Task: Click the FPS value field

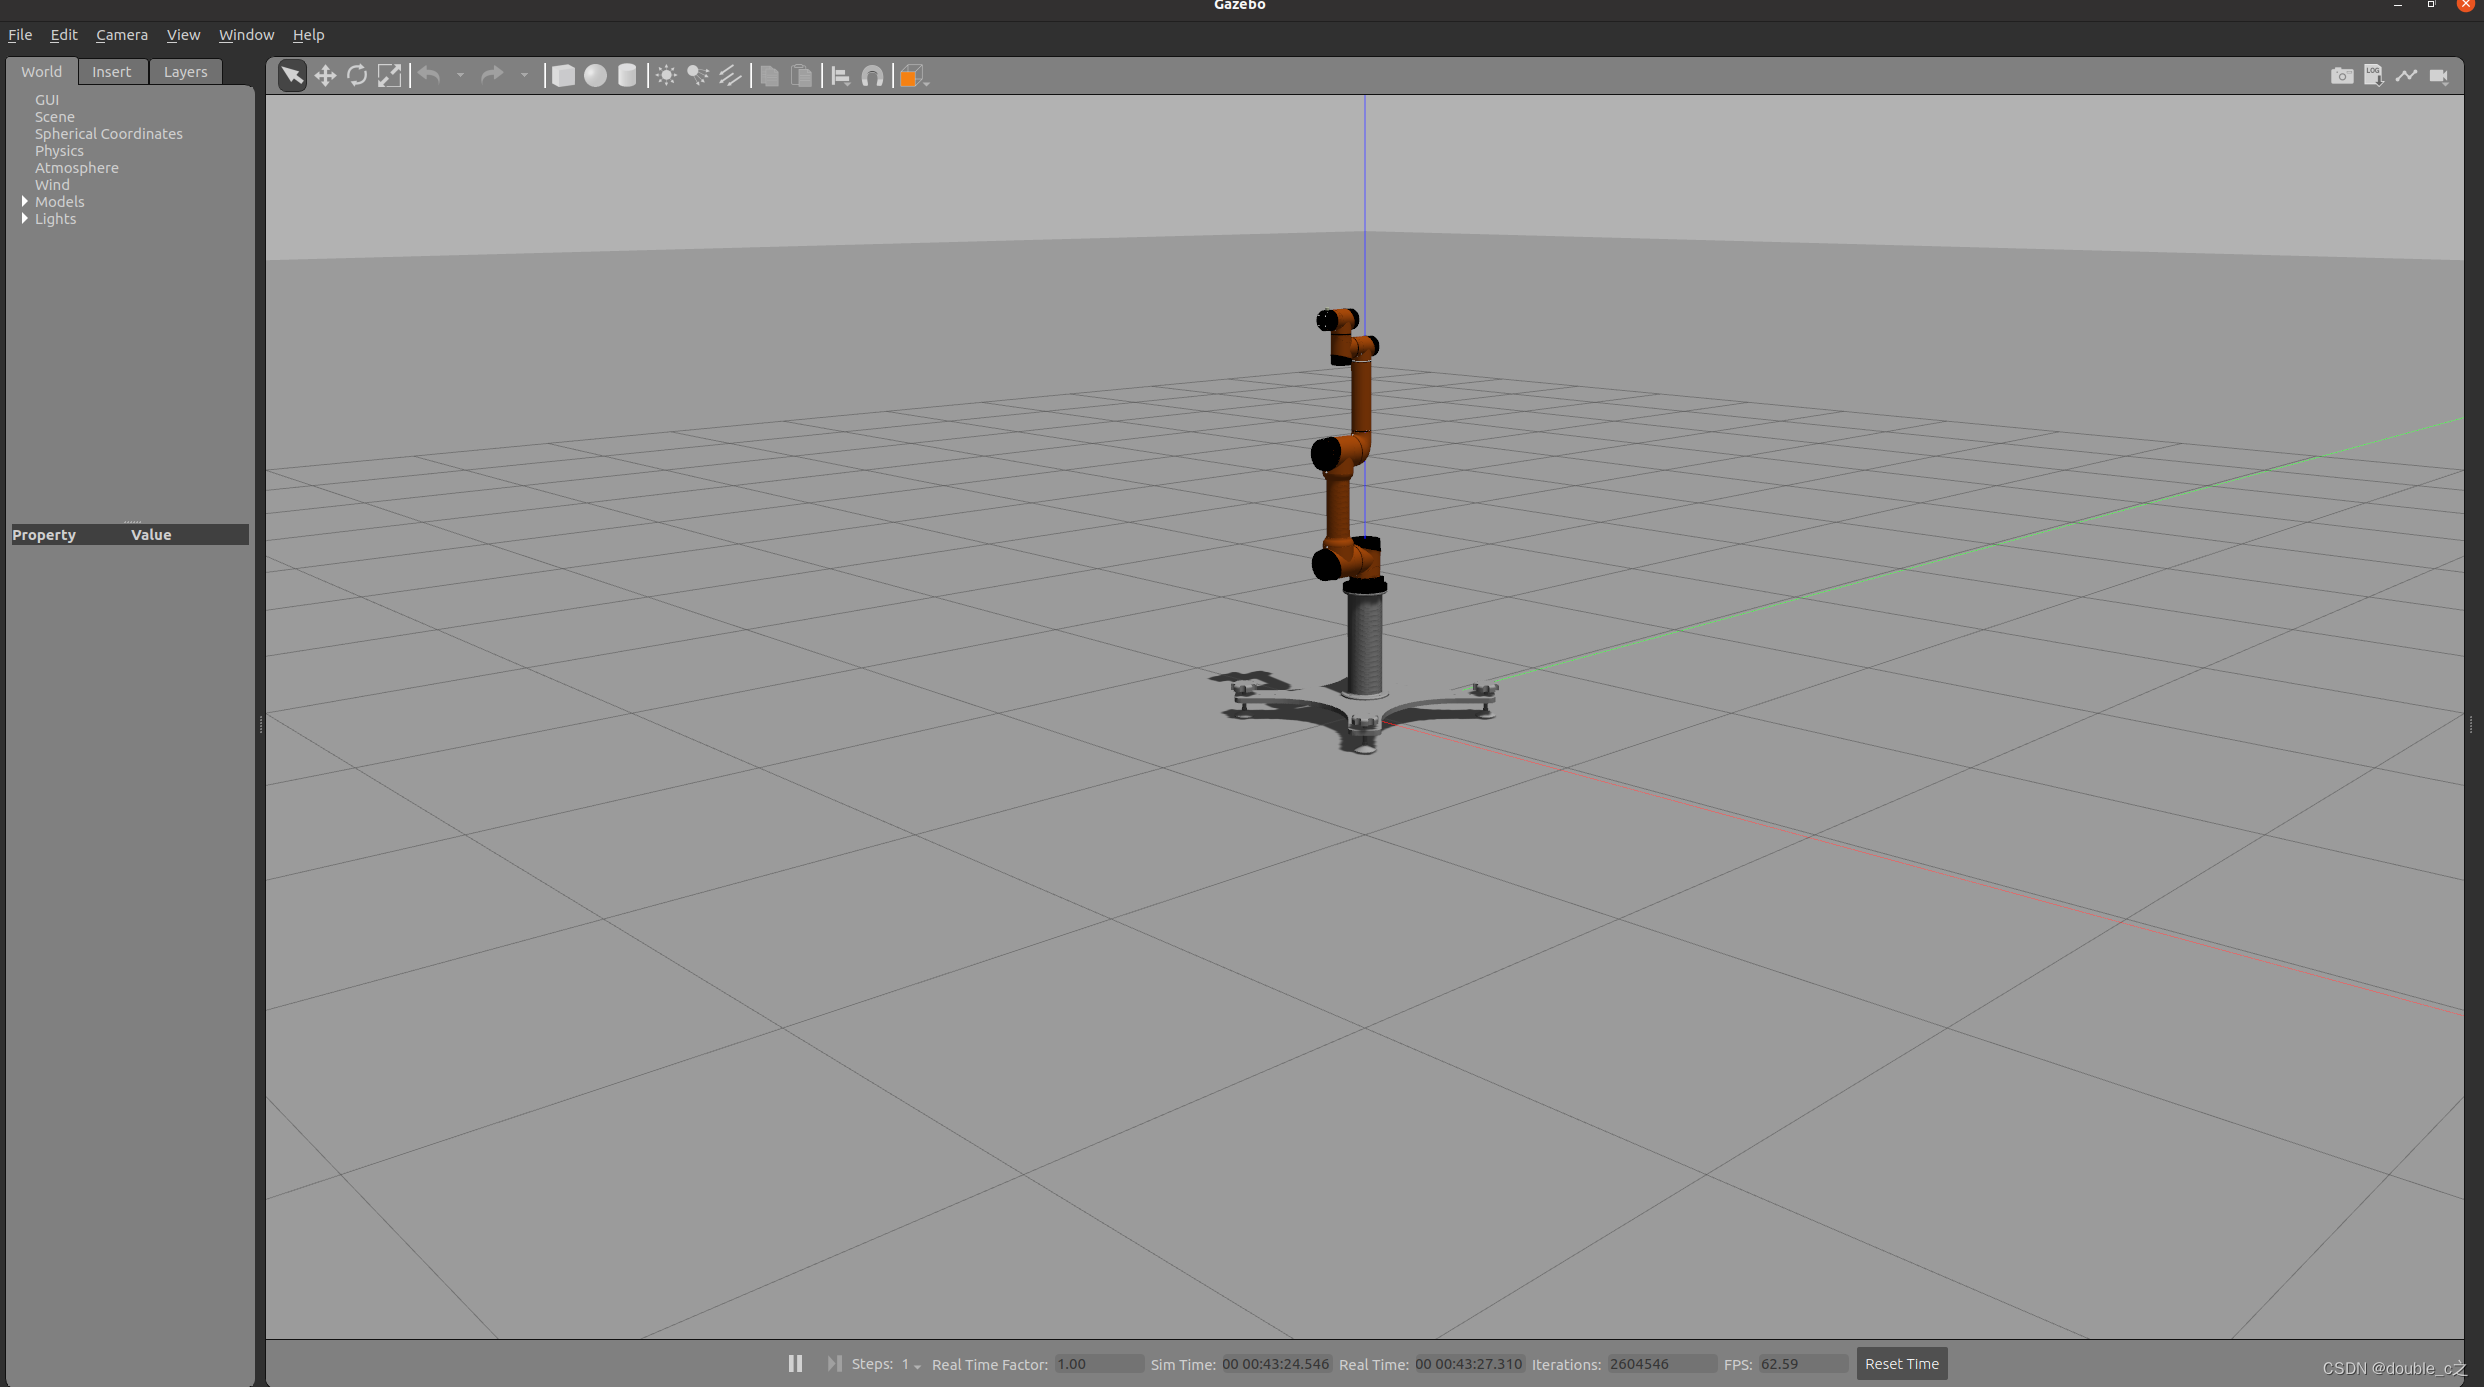Action: (1803, 1364)
